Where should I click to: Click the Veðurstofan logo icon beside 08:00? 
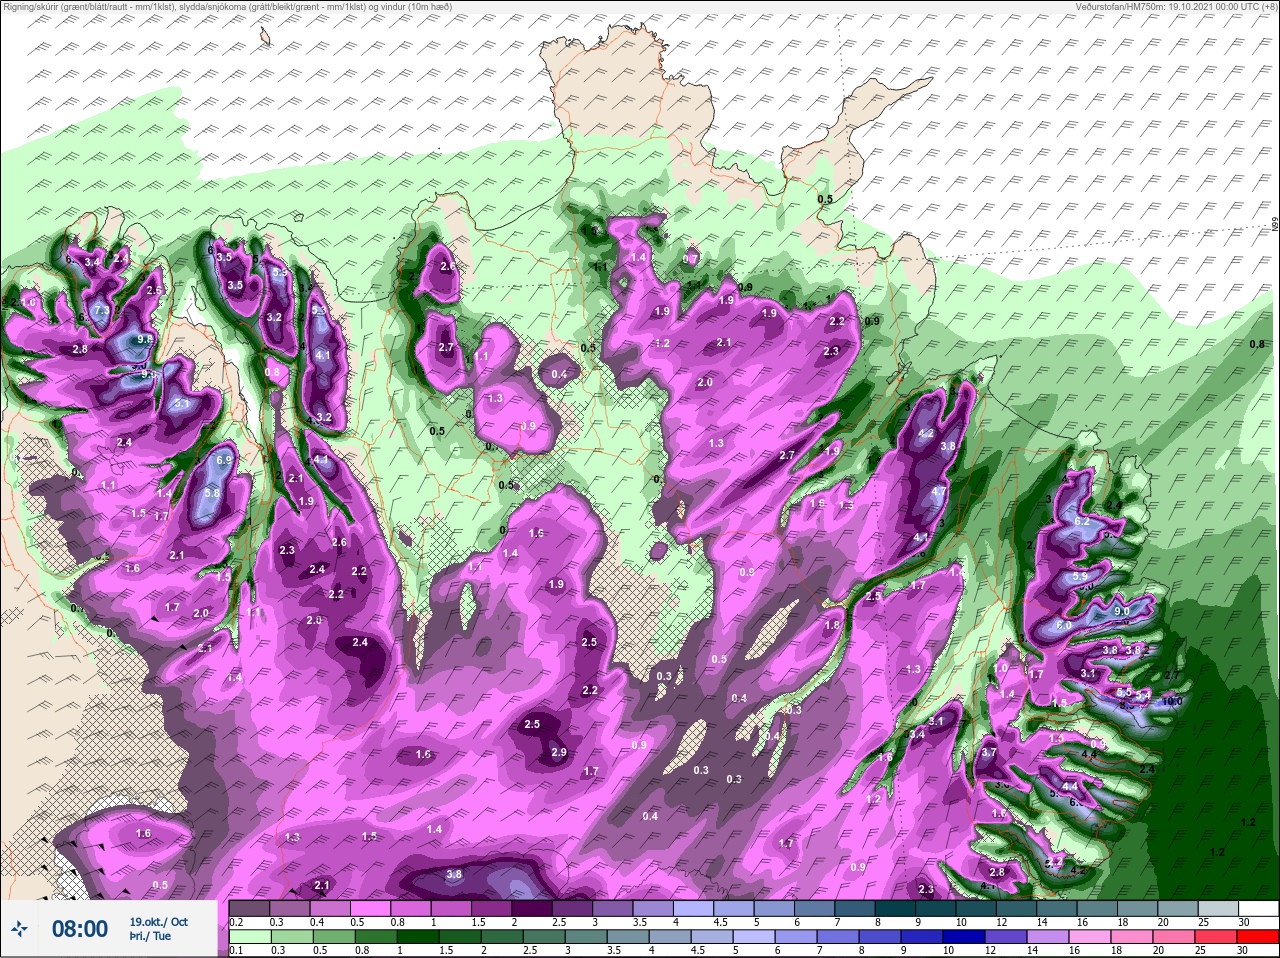[19, 929]
